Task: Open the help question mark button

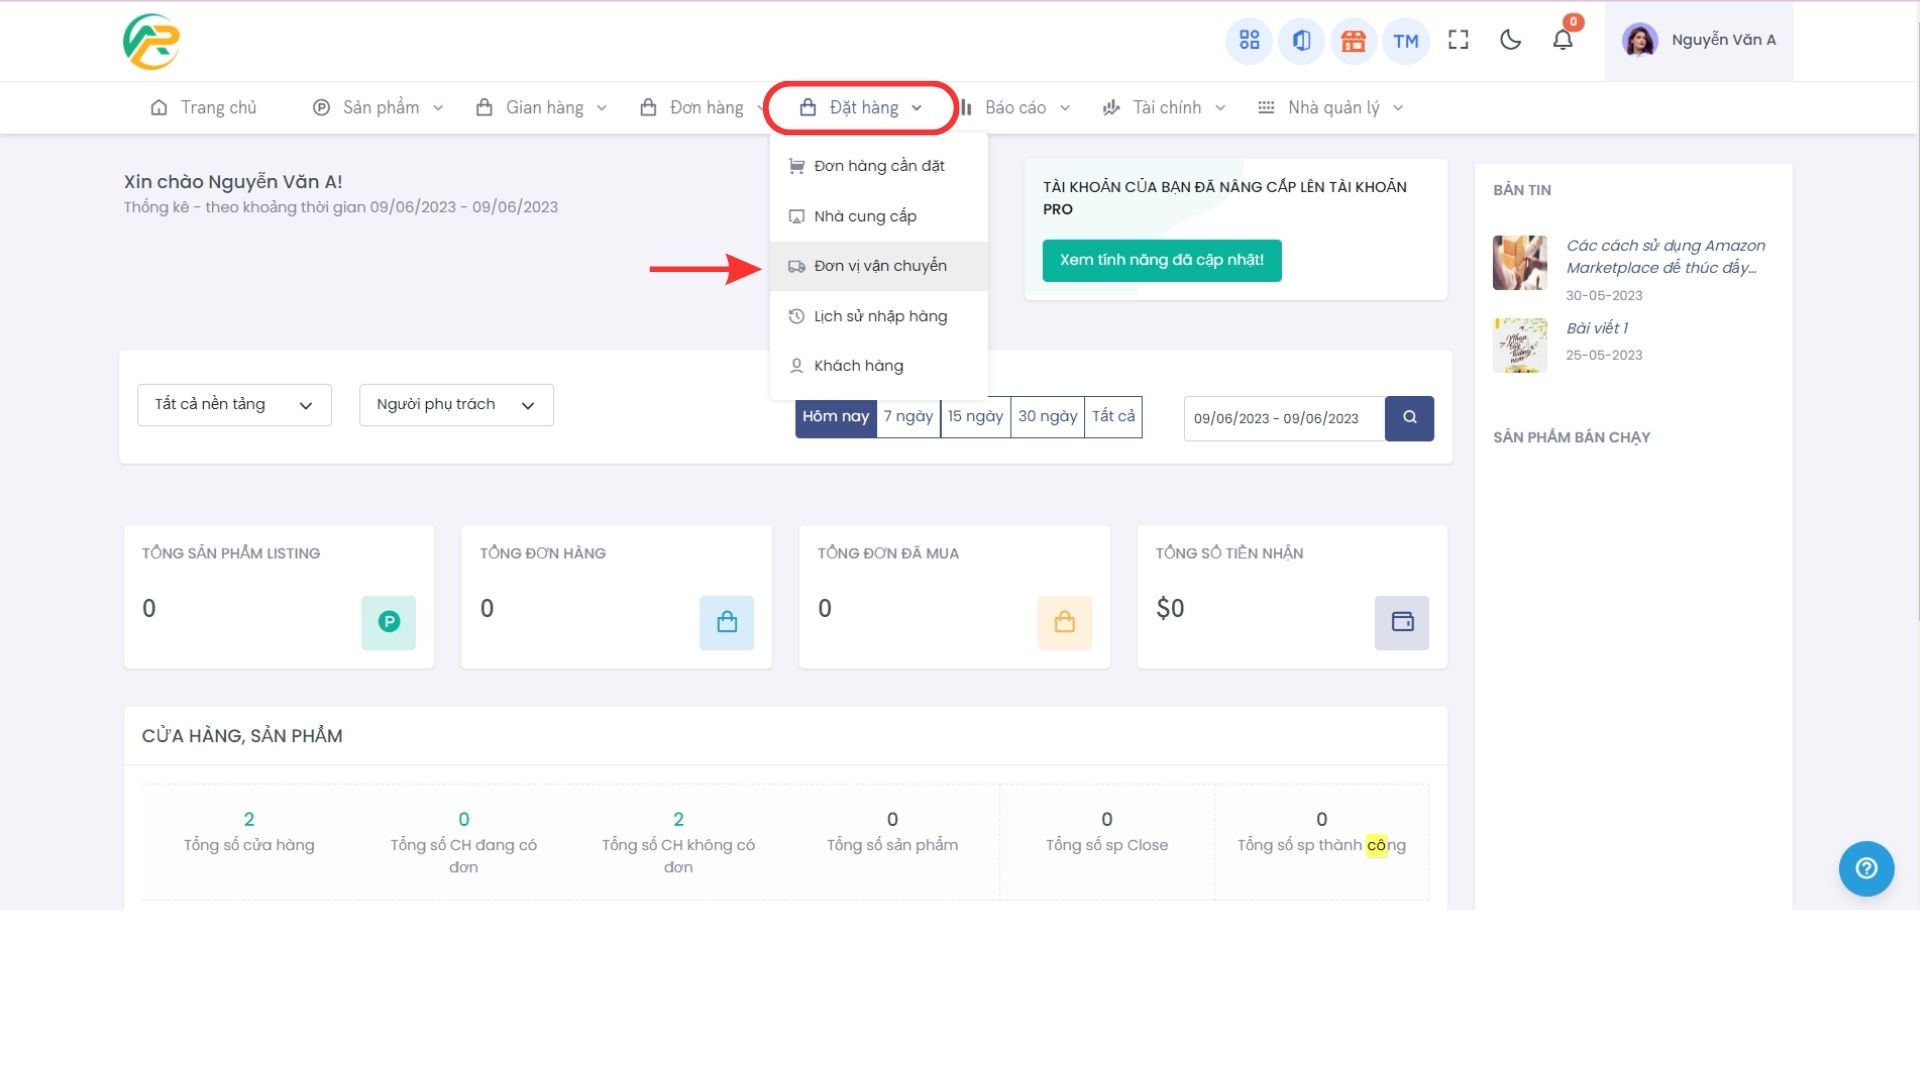Action: (x=1866, y=868)
